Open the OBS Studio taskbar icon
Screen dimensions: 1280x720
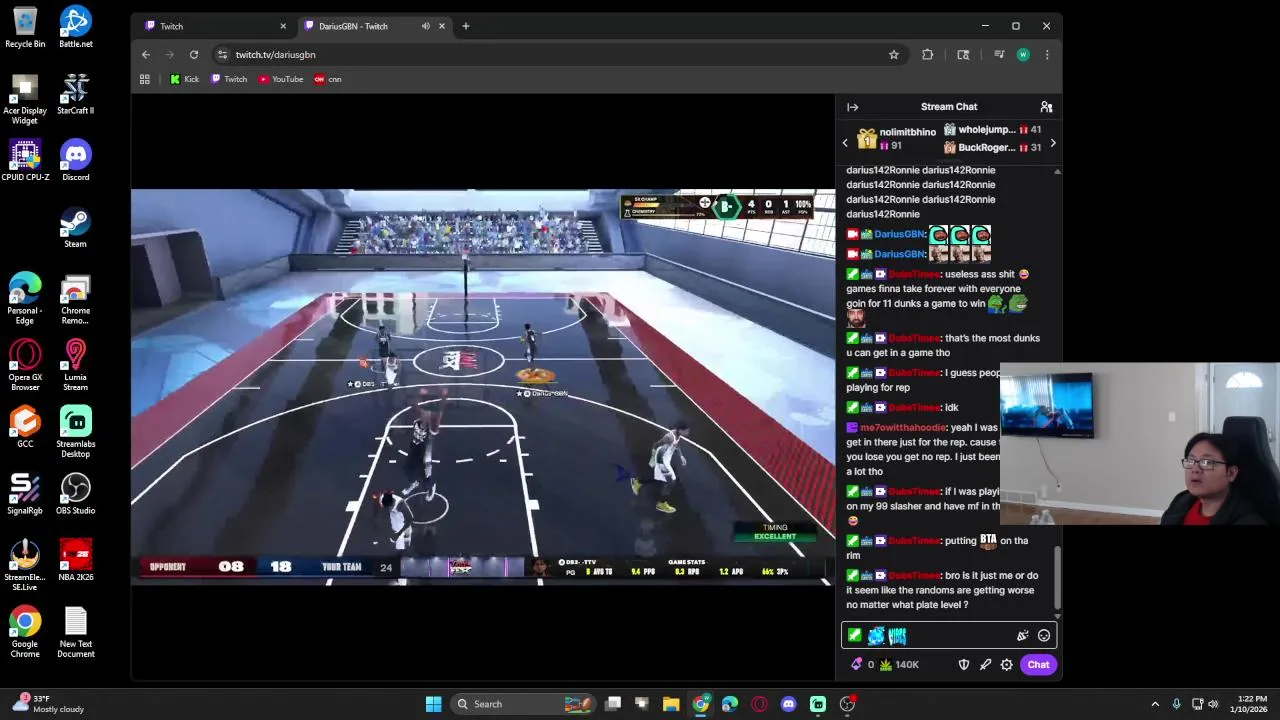847,704
